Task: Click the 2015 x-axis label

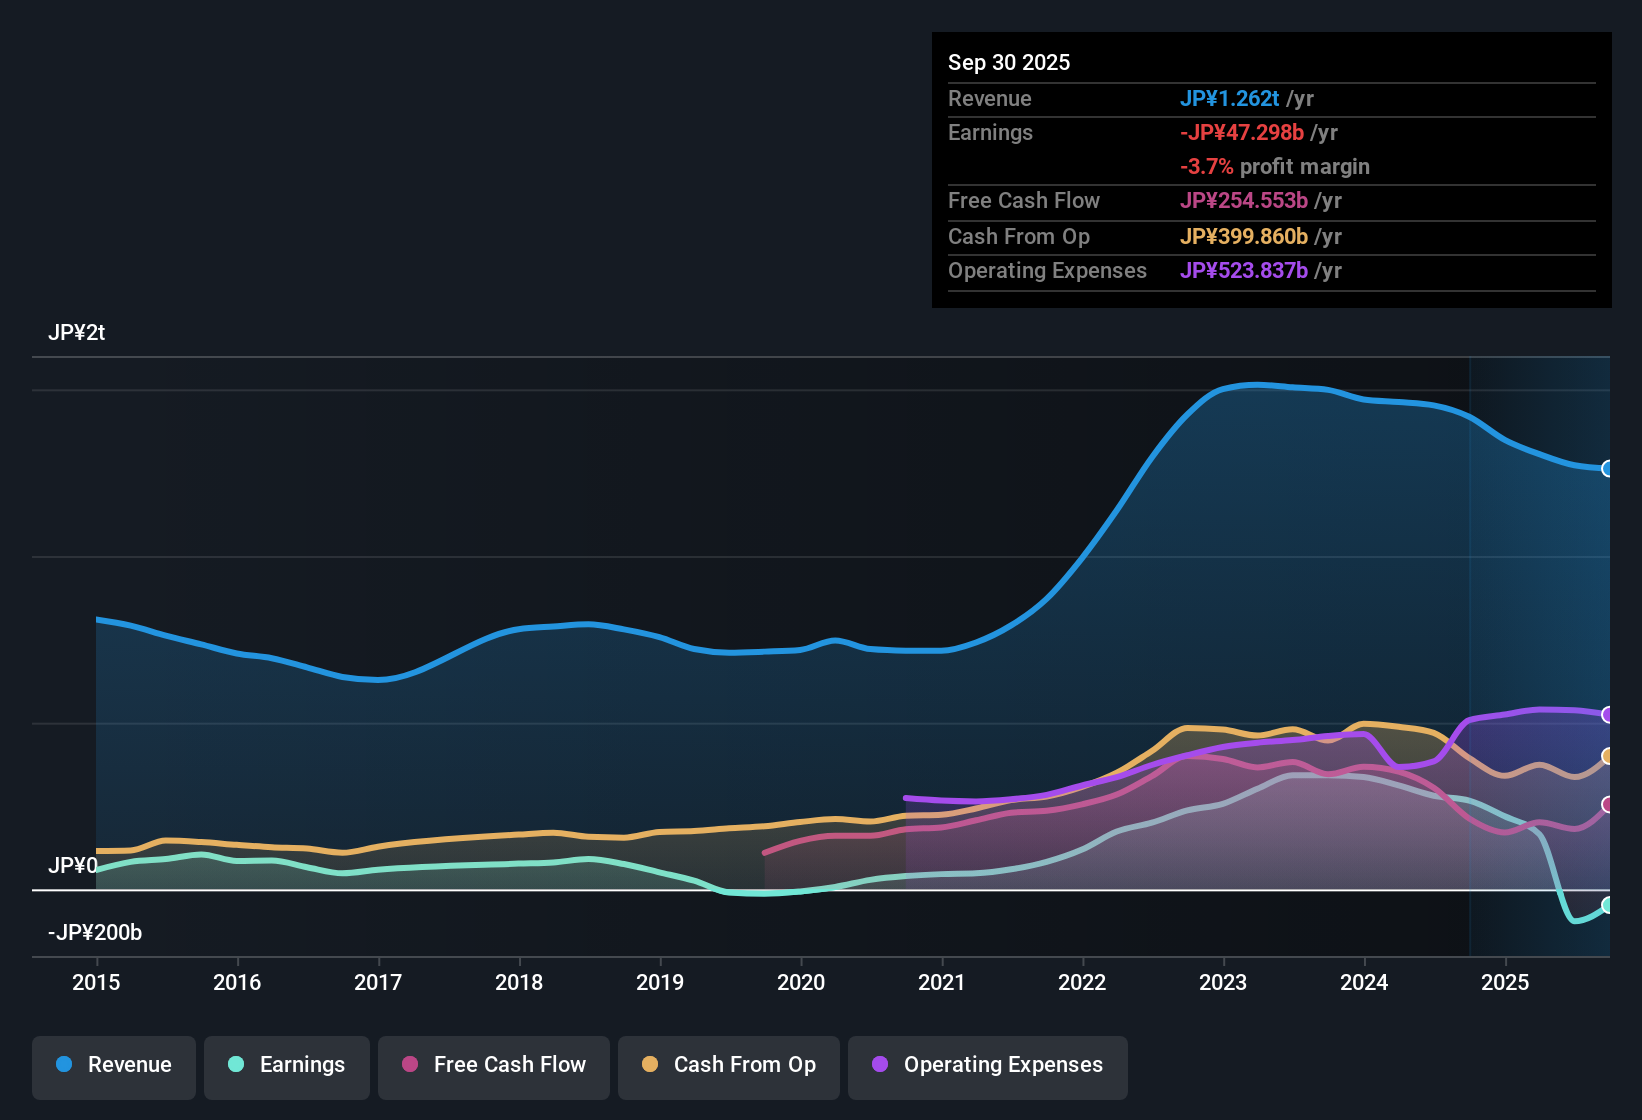Action: 96,983
